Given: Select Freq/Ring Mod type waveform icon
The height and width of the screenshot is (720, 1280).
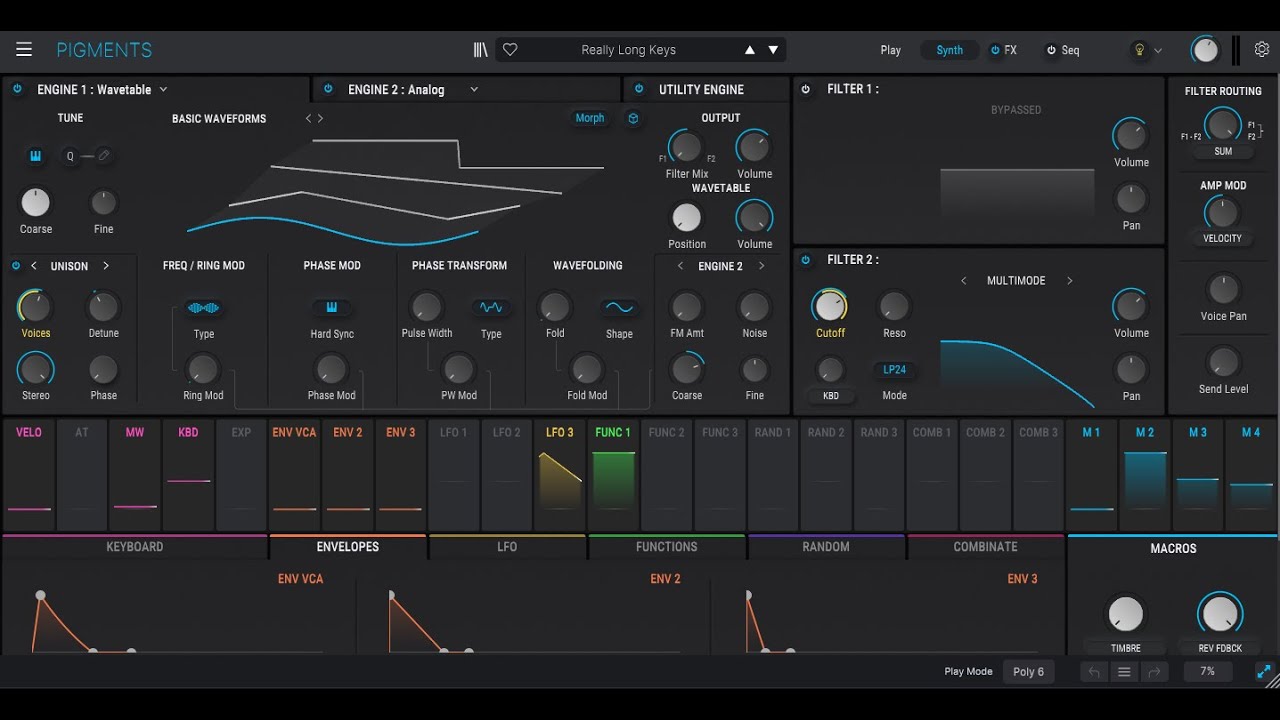Looking at the screenshot, I should 203,307.
